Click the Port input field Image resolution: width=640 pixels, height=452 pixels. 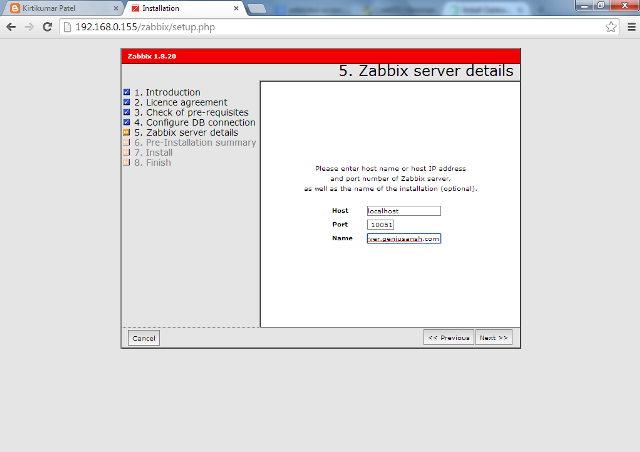pos(380,225)
